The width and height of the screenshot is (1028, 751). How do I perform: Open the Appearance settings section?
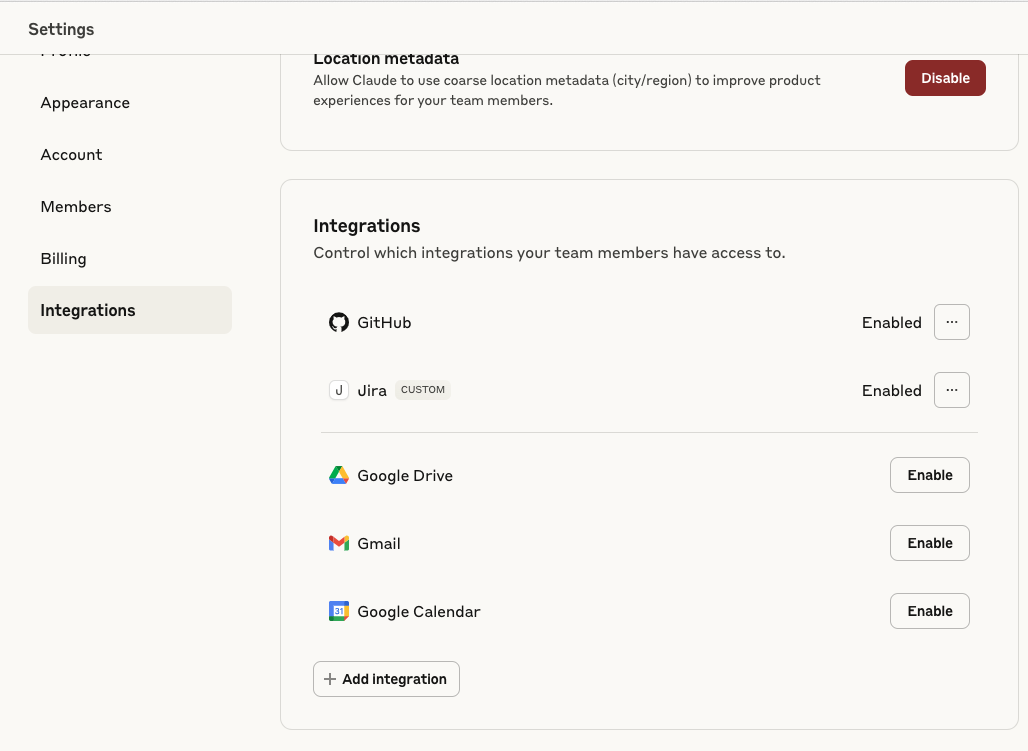[x=85, y=103]
